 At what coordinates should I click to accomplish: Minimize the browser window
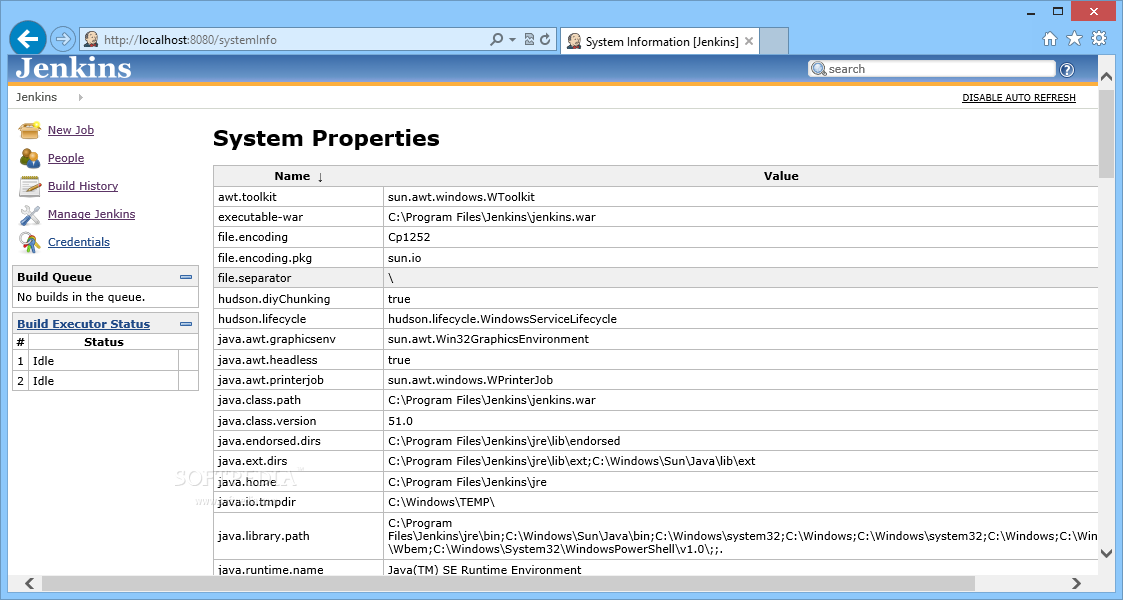[x=1031, y=12]
